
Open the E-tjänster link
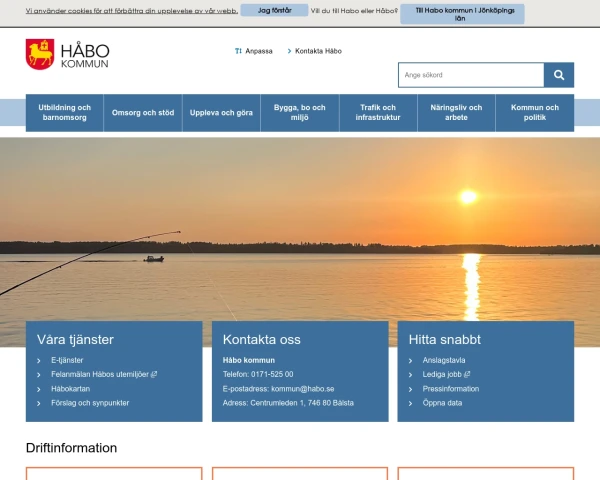point(67,360)
